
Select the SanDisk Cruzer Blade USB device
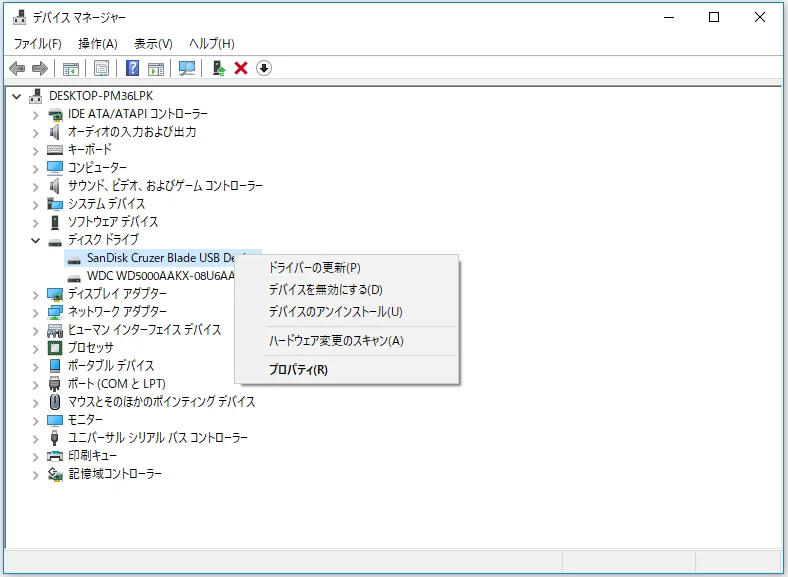click(x=158, y=257)
